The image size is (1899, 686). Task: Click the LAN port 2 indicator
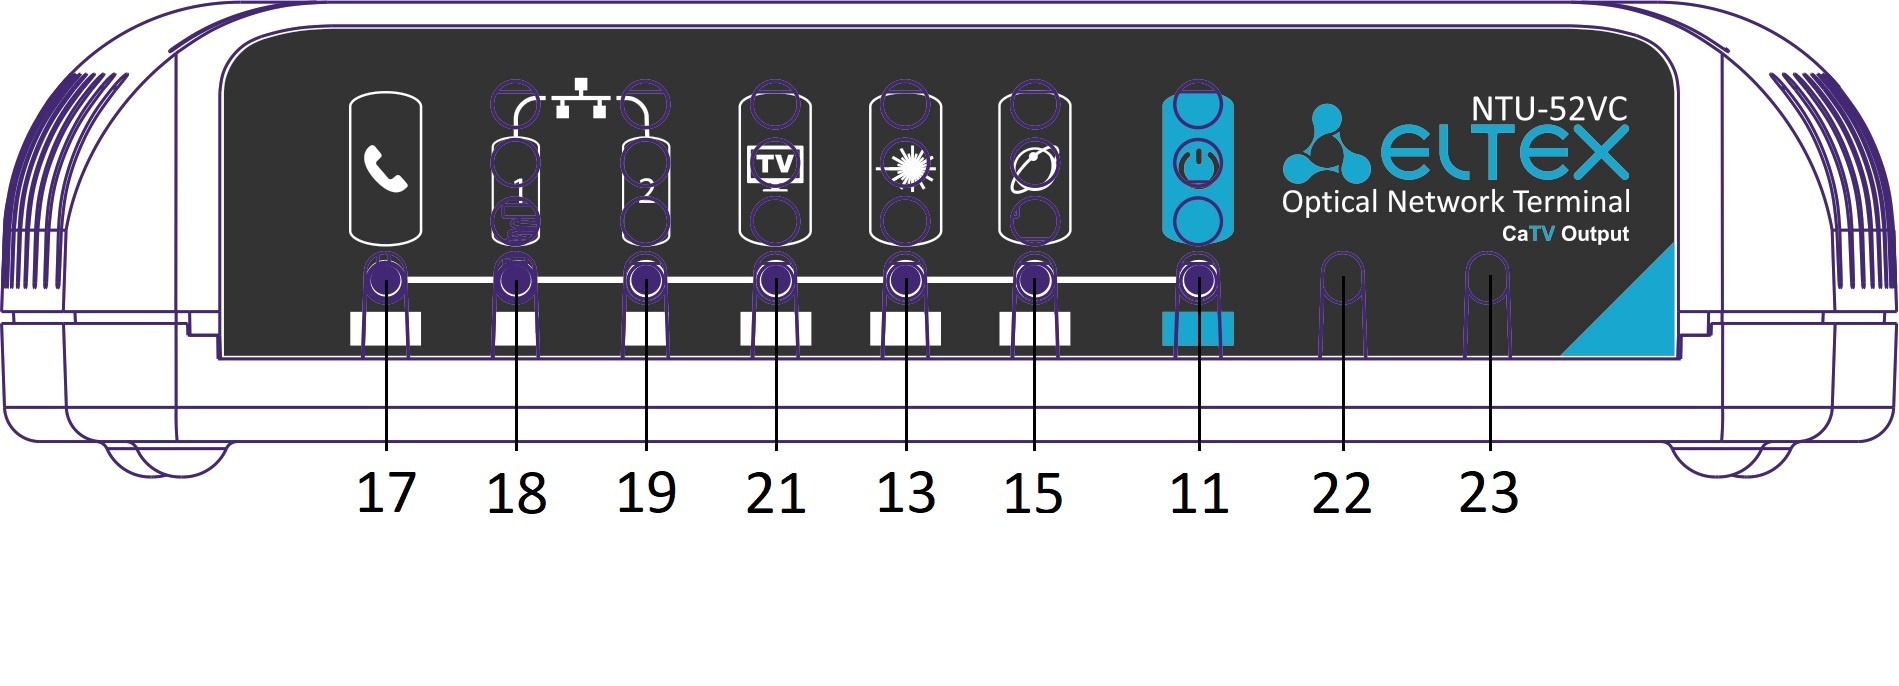point(646,188)
